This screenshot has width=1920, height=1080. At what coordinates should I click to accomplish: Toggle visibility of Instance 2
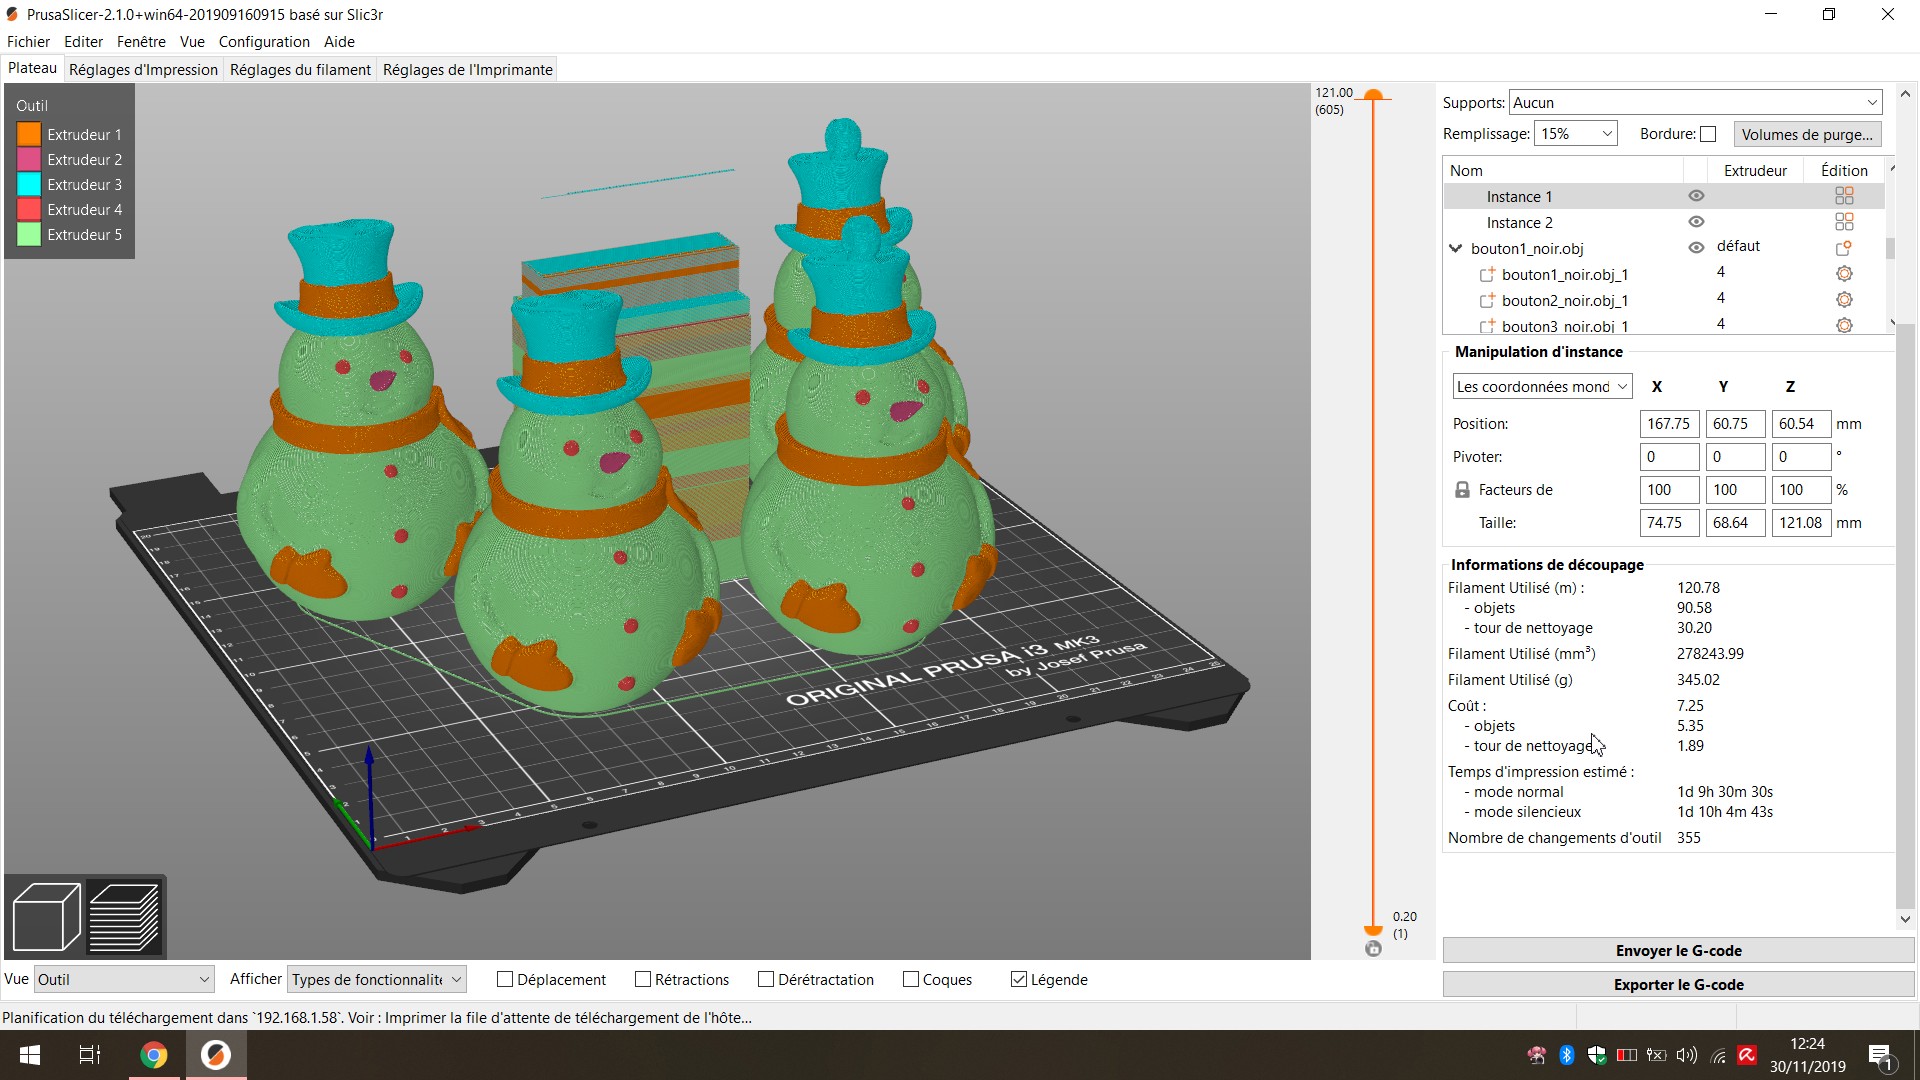[x=1696, y=222]
